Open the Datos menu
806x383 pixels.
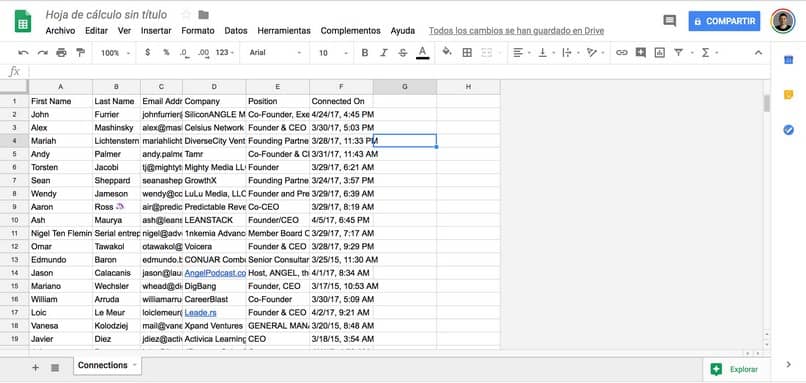pos(236,31)
